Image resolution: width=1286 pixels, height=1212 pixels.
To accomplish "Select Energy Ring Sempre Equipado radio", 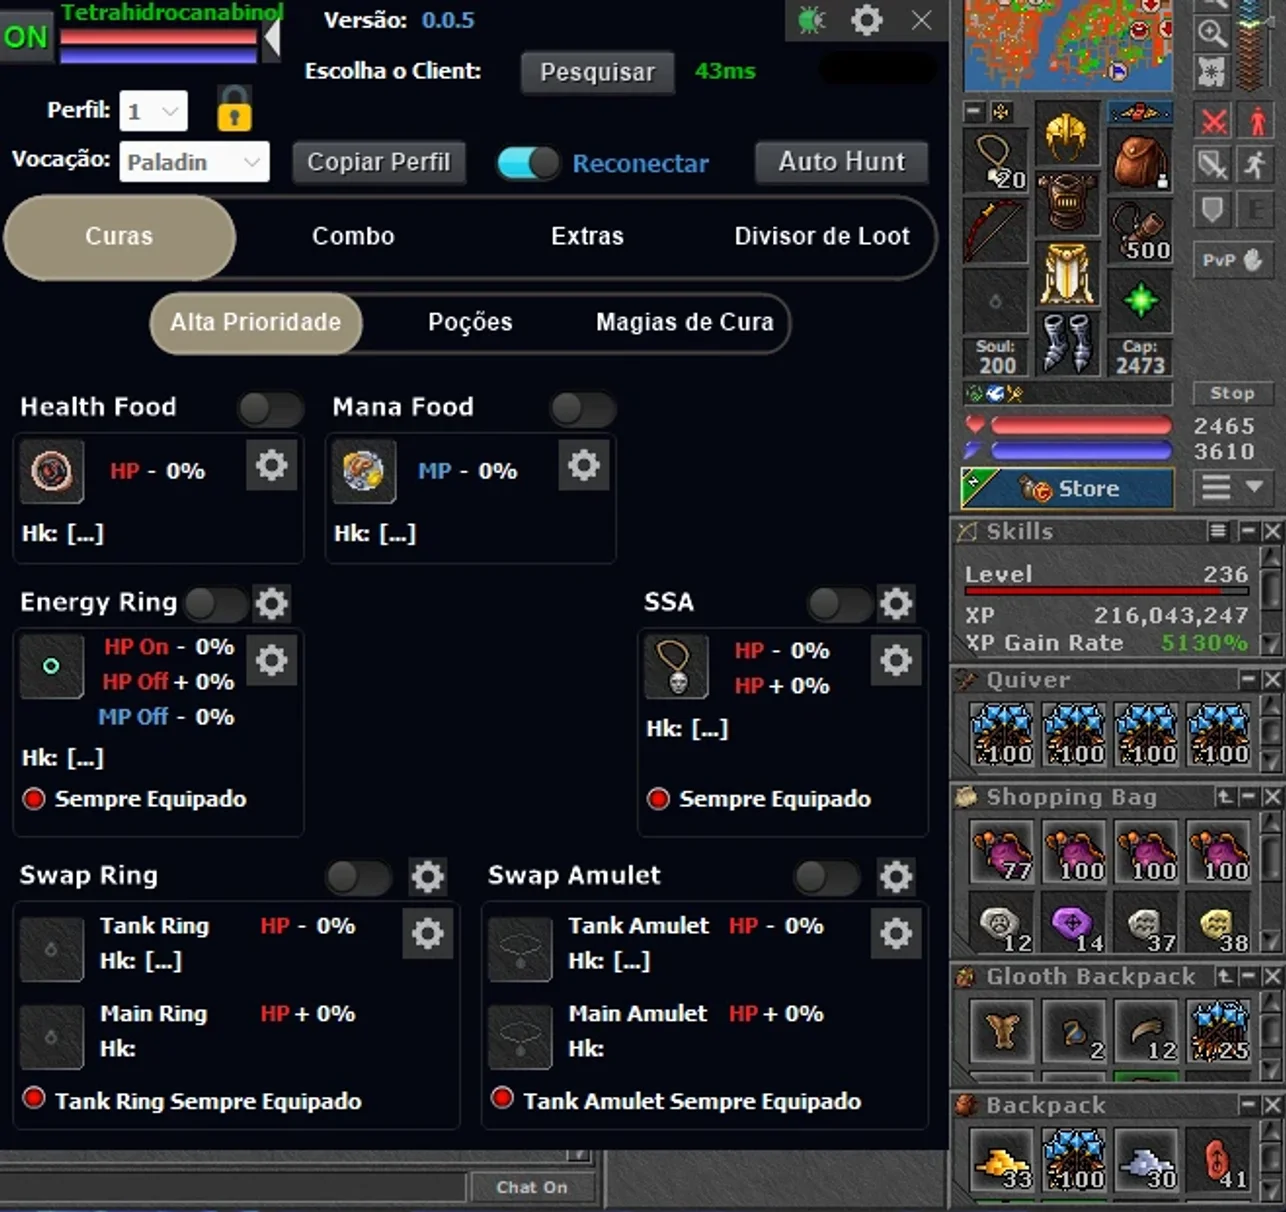I will point(34,799).
